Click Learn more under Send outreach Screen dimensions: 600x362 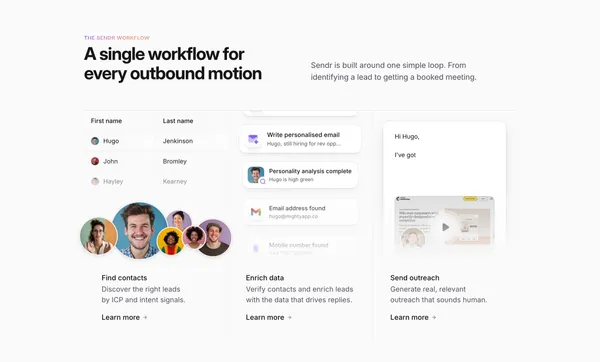coord(413,317)
